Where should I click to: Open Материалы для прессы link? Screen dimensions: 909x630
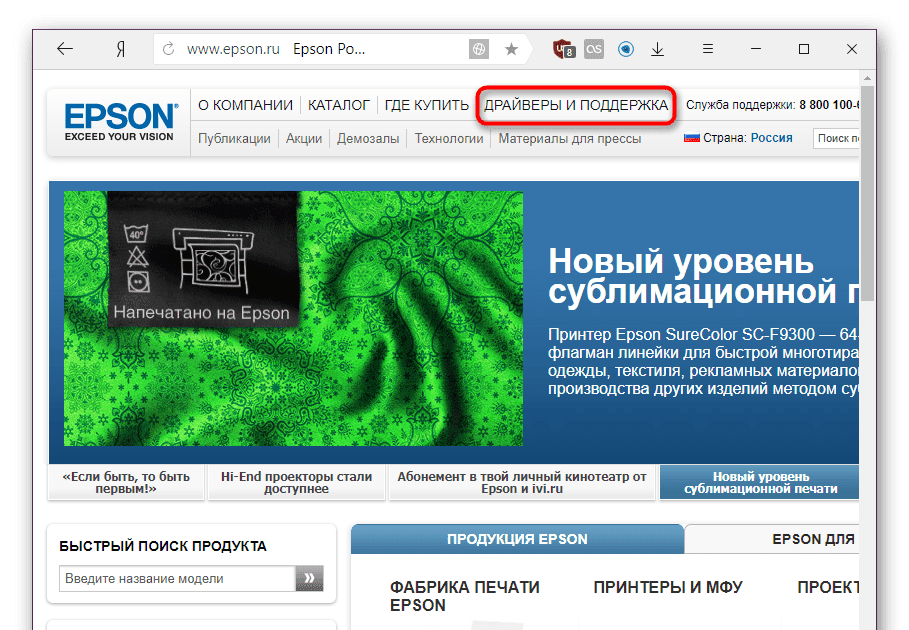(570, 139)
